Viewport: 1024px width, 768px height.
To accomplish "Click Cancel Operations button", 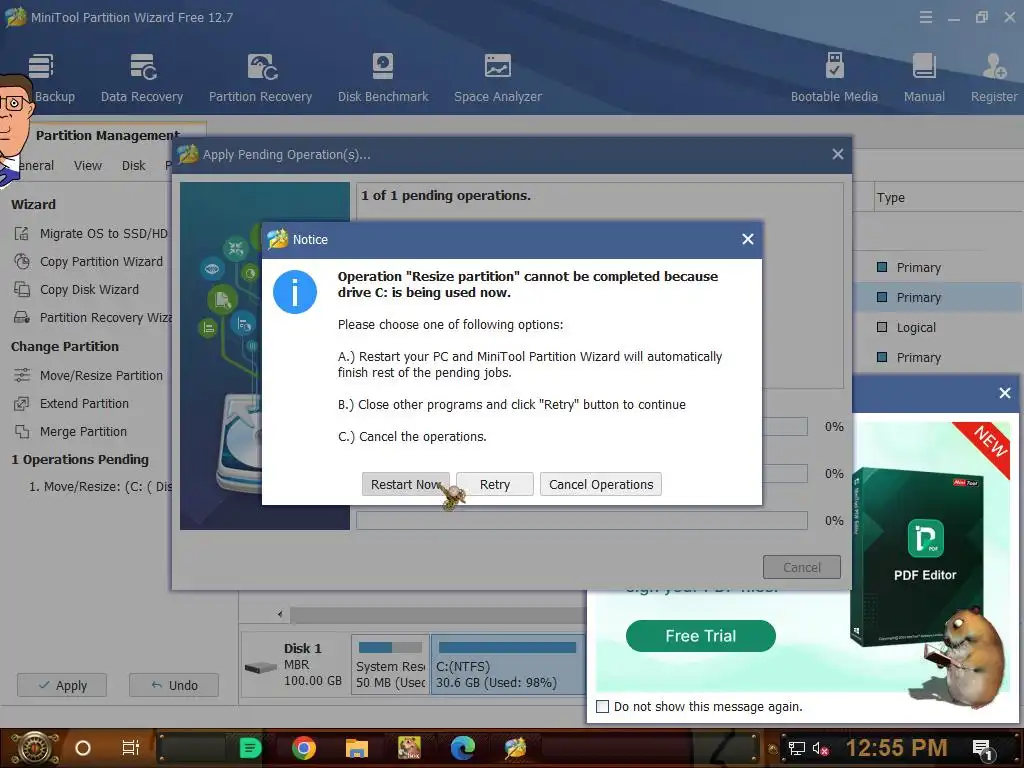I will (x=601, y=484).
